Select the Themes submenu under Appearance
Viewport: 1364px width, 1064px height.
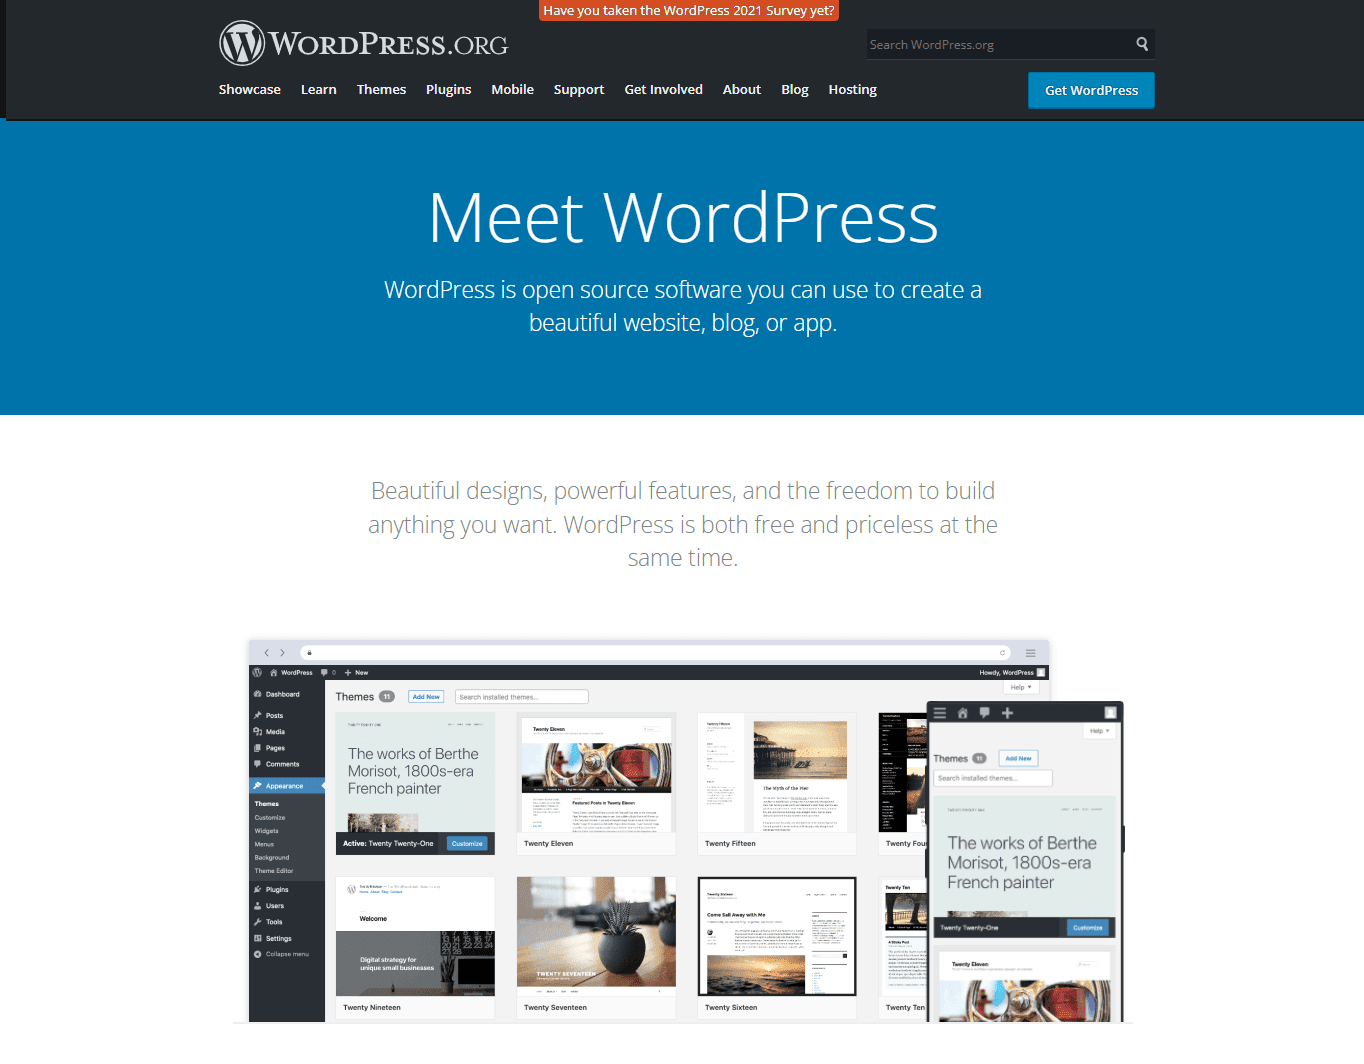[x=267, y=803]
